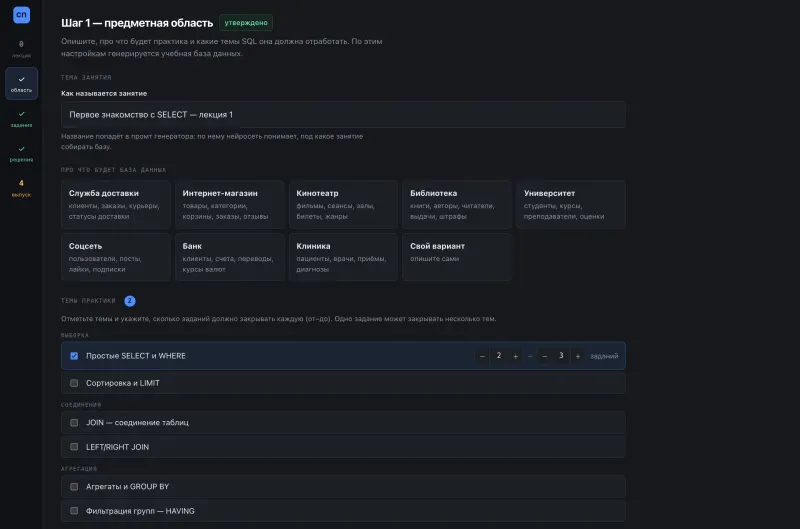Open the 'задания' step in sidebar
The height and width of the screenshot is (529, 800).
(21, 119)
